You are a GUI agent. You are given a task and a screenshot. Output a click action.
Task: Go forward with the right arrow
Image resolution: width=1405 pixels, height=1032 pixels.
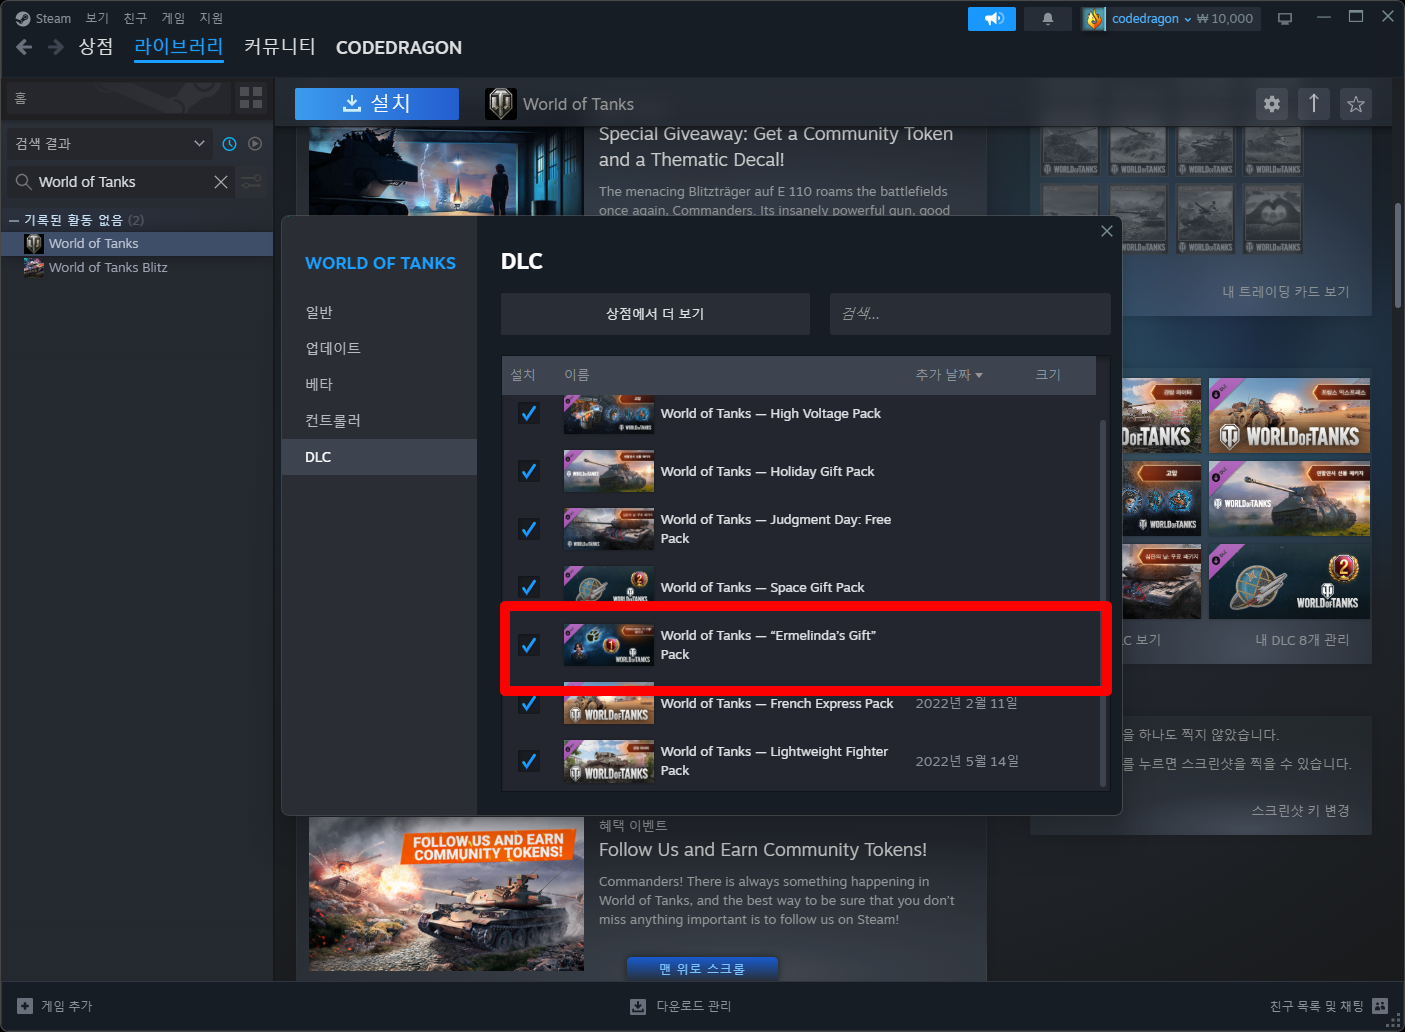56,47
